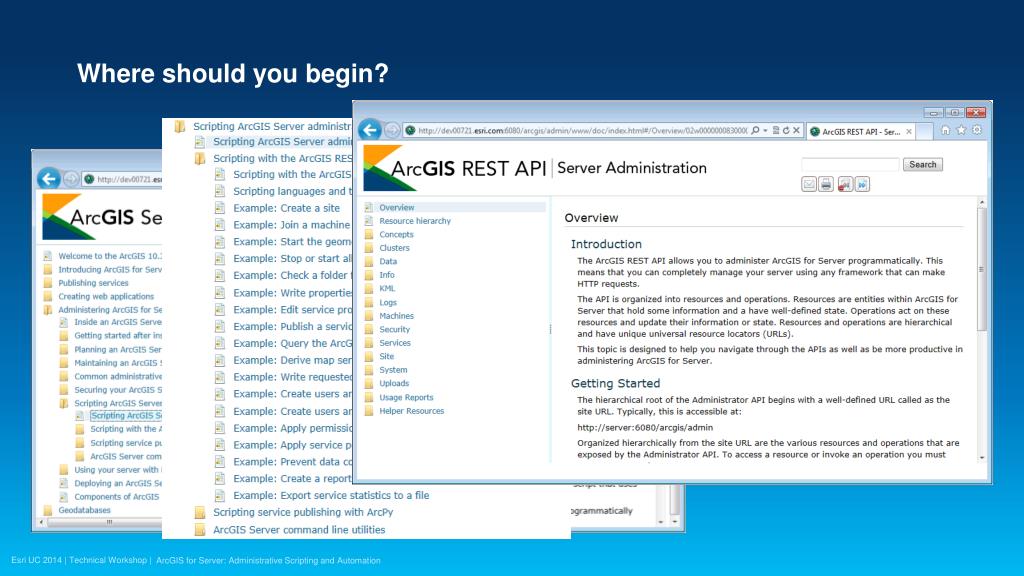Click the content pane vertical scrollbar
Viewport: 1024px width, 576px height.
(x=982, y=268)
